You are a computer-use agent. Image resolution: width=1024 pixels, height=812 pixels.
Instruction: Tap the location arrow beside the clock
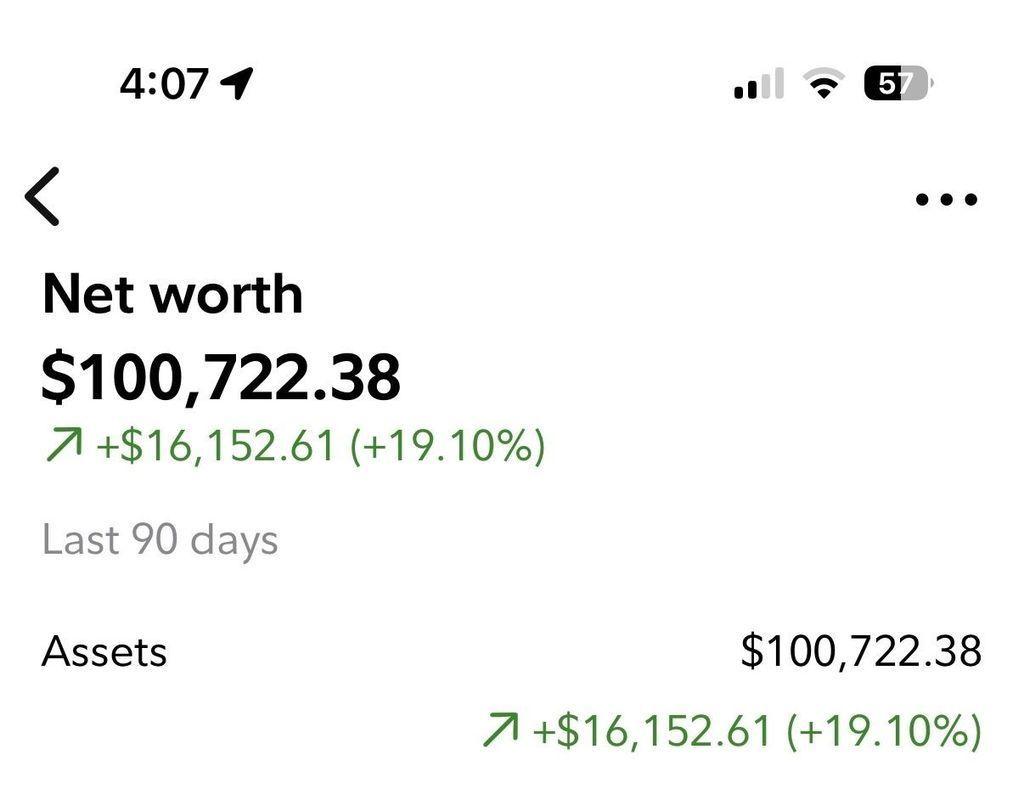click(237, 84)
